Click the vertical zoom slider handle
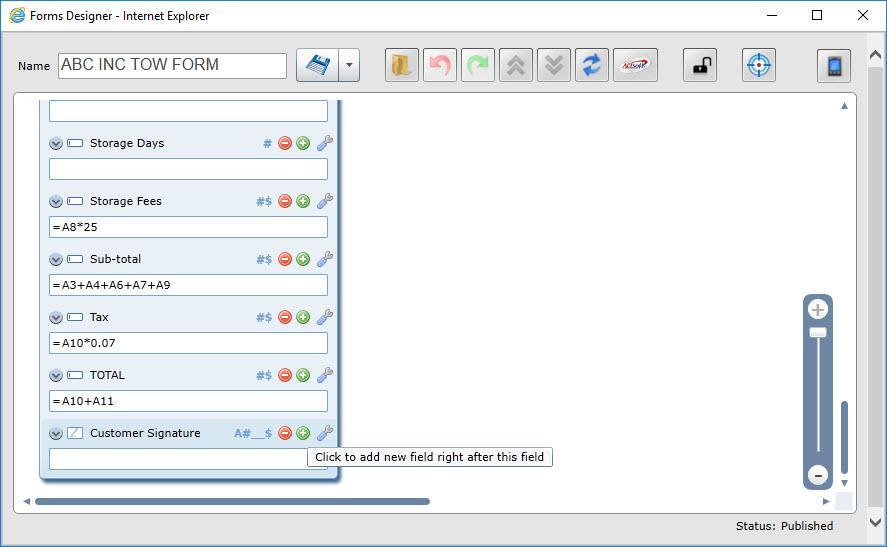 click(x=817, y=332)
